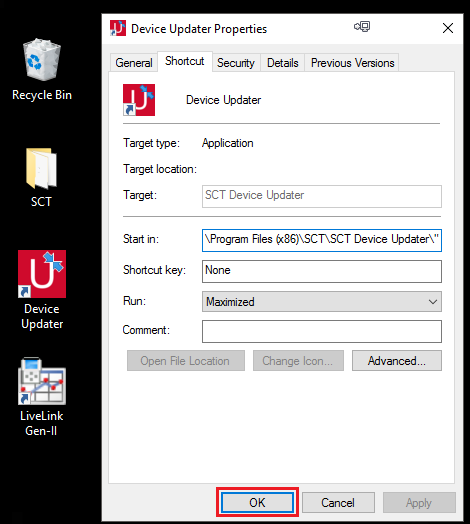The height and width of the screenshot is (524, 470).
Task: Confirm the dialog with the OK button
Action: tap(257, 502)
